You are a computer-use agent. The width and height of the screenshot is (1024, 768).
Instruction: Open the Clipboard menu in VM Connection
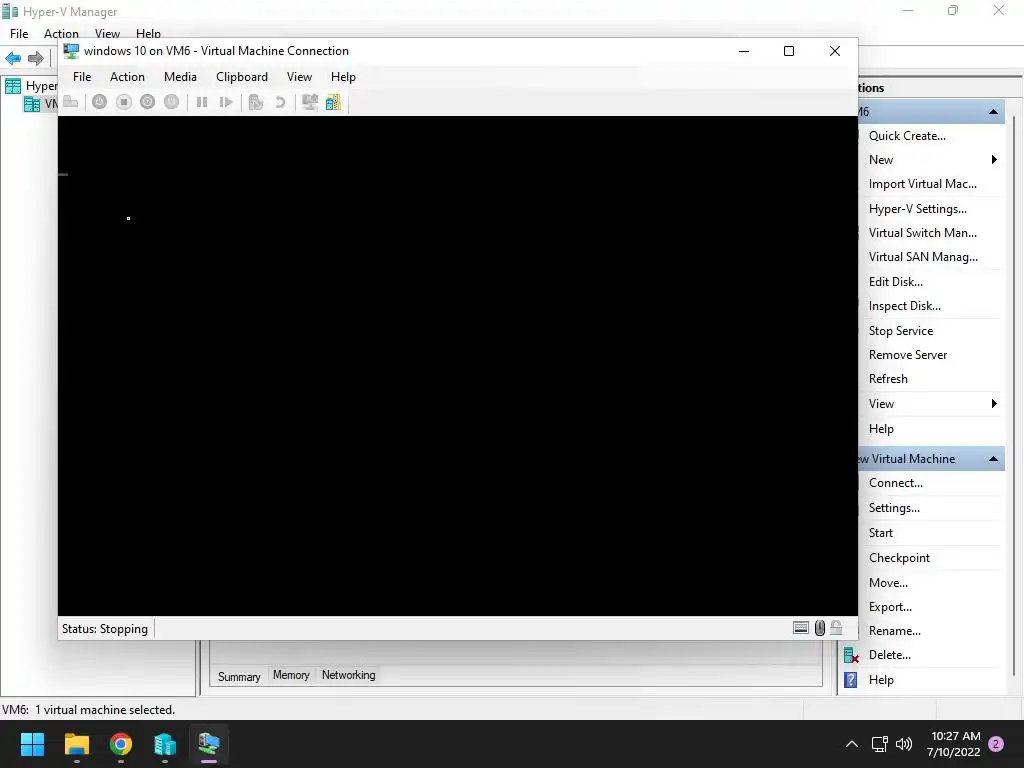coord(242,77)
